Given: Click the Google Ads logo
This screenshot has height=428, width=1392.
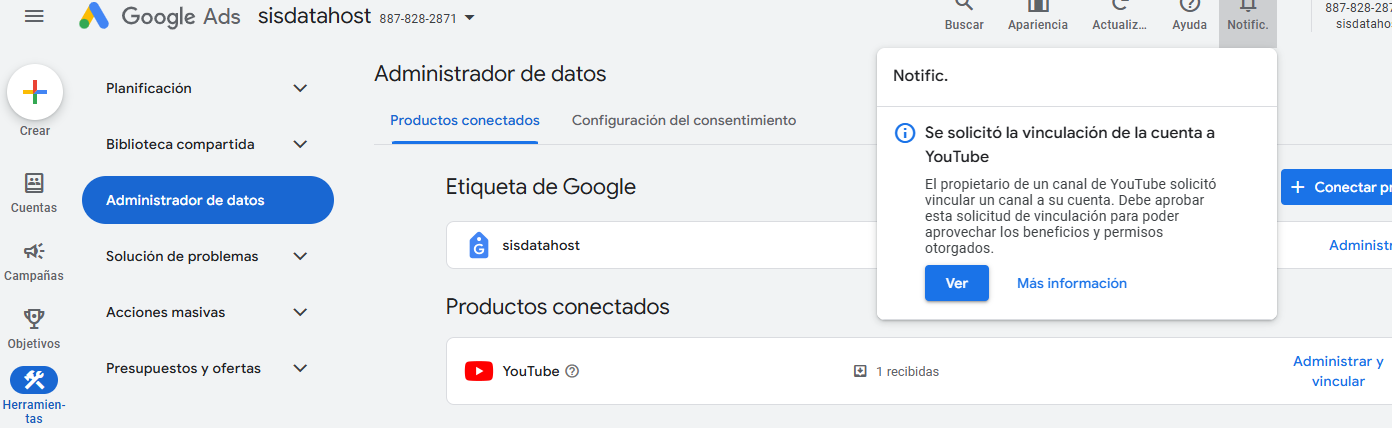Looking at the screenshot, I should point(95,17).
